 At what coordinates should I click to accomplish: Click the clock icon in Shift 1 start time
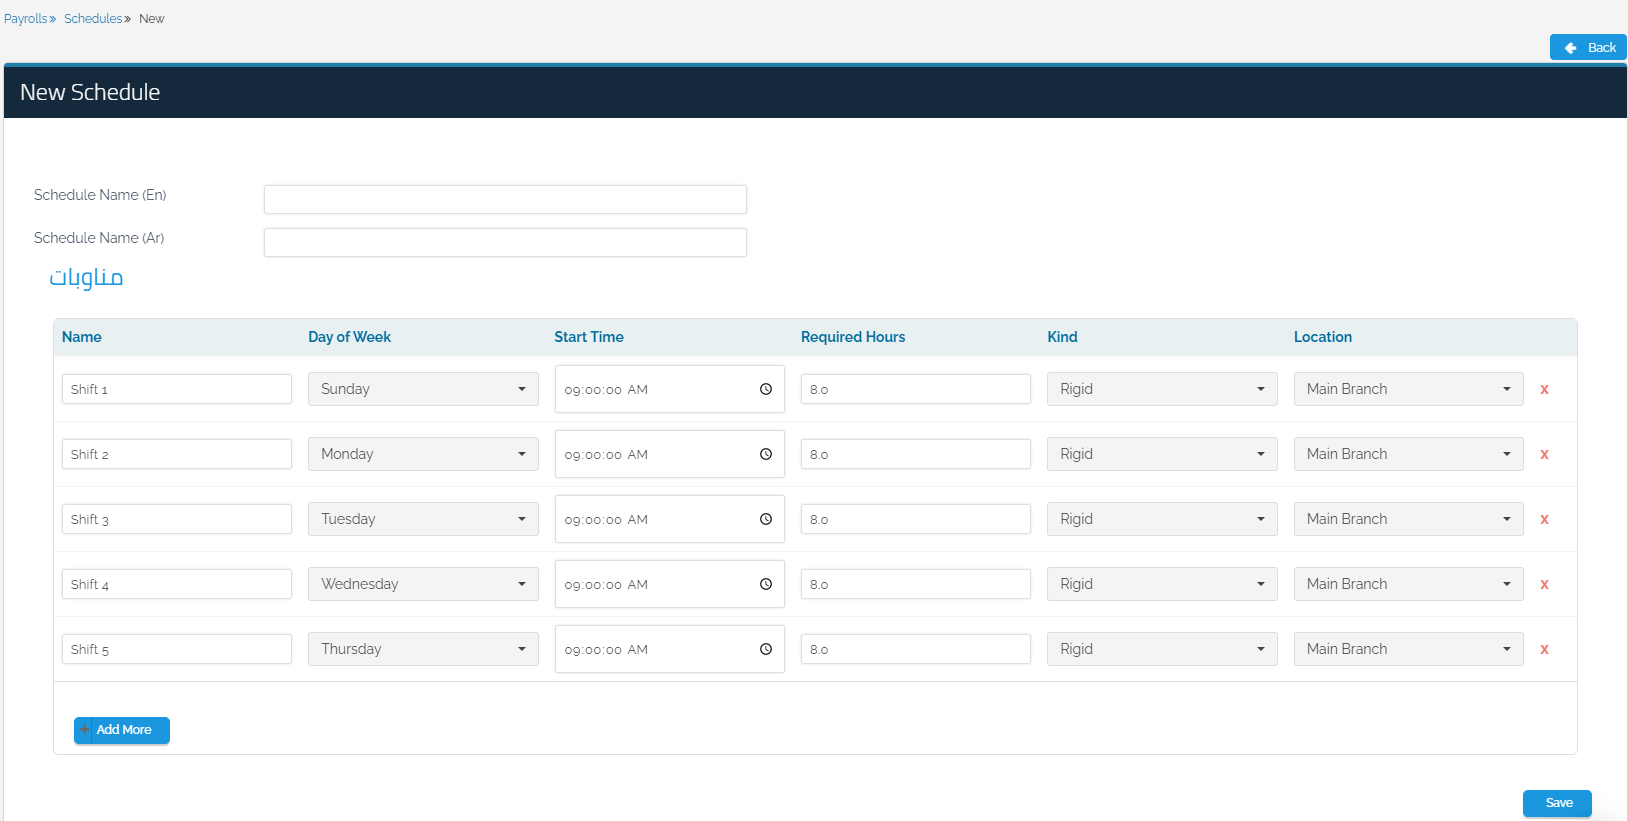pyautogui.click(x=766, y=389)
